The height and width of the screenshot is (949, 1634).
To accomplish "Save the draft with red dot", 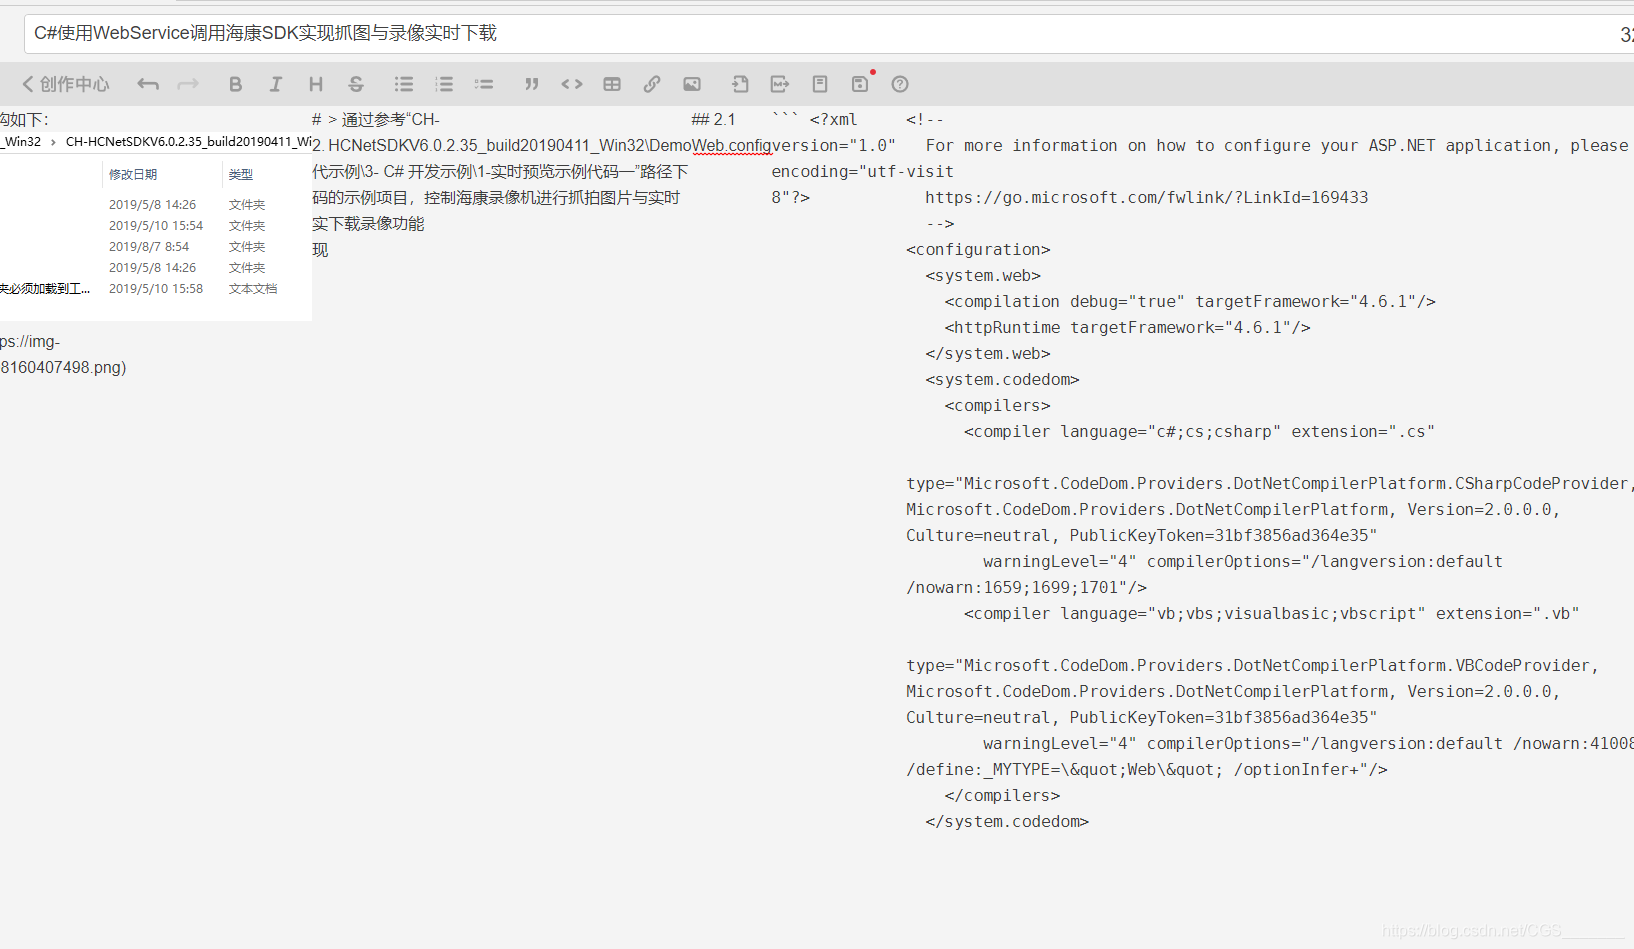I will [x=860, y=84].
